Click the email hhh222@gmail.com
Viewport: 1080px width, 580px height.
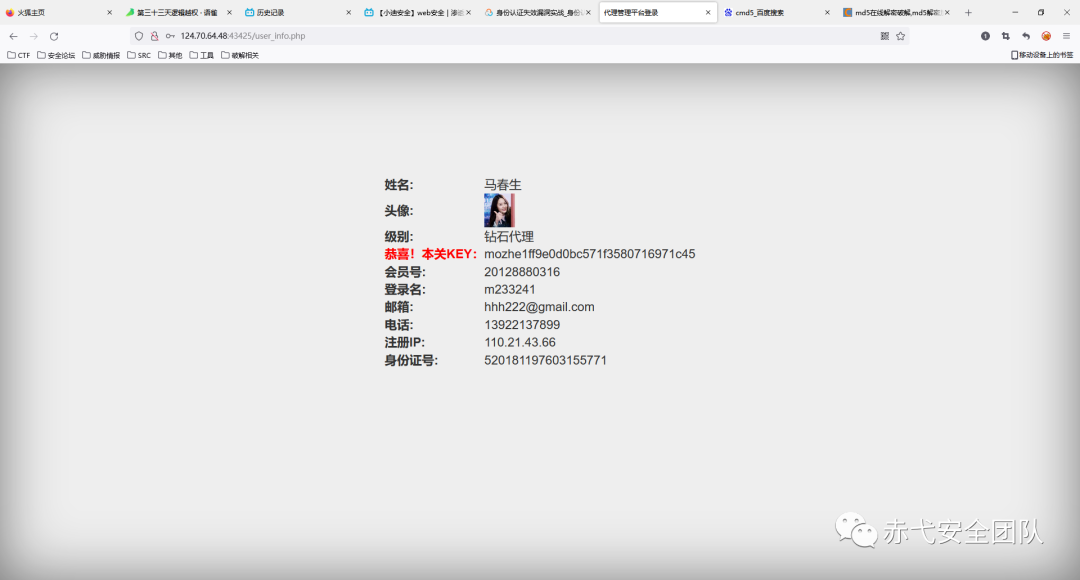pos(539,307)
